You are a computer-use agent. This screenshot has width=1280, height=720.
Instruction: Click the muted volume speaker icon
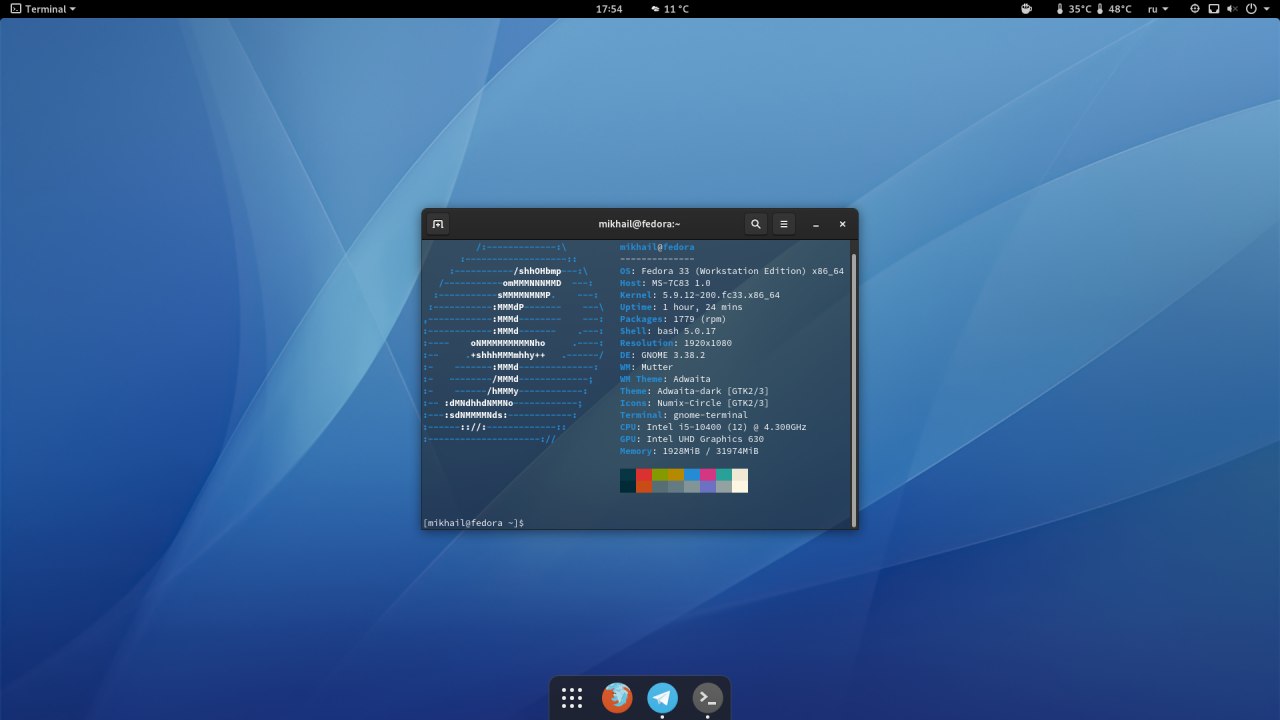tap(1232, 8)
